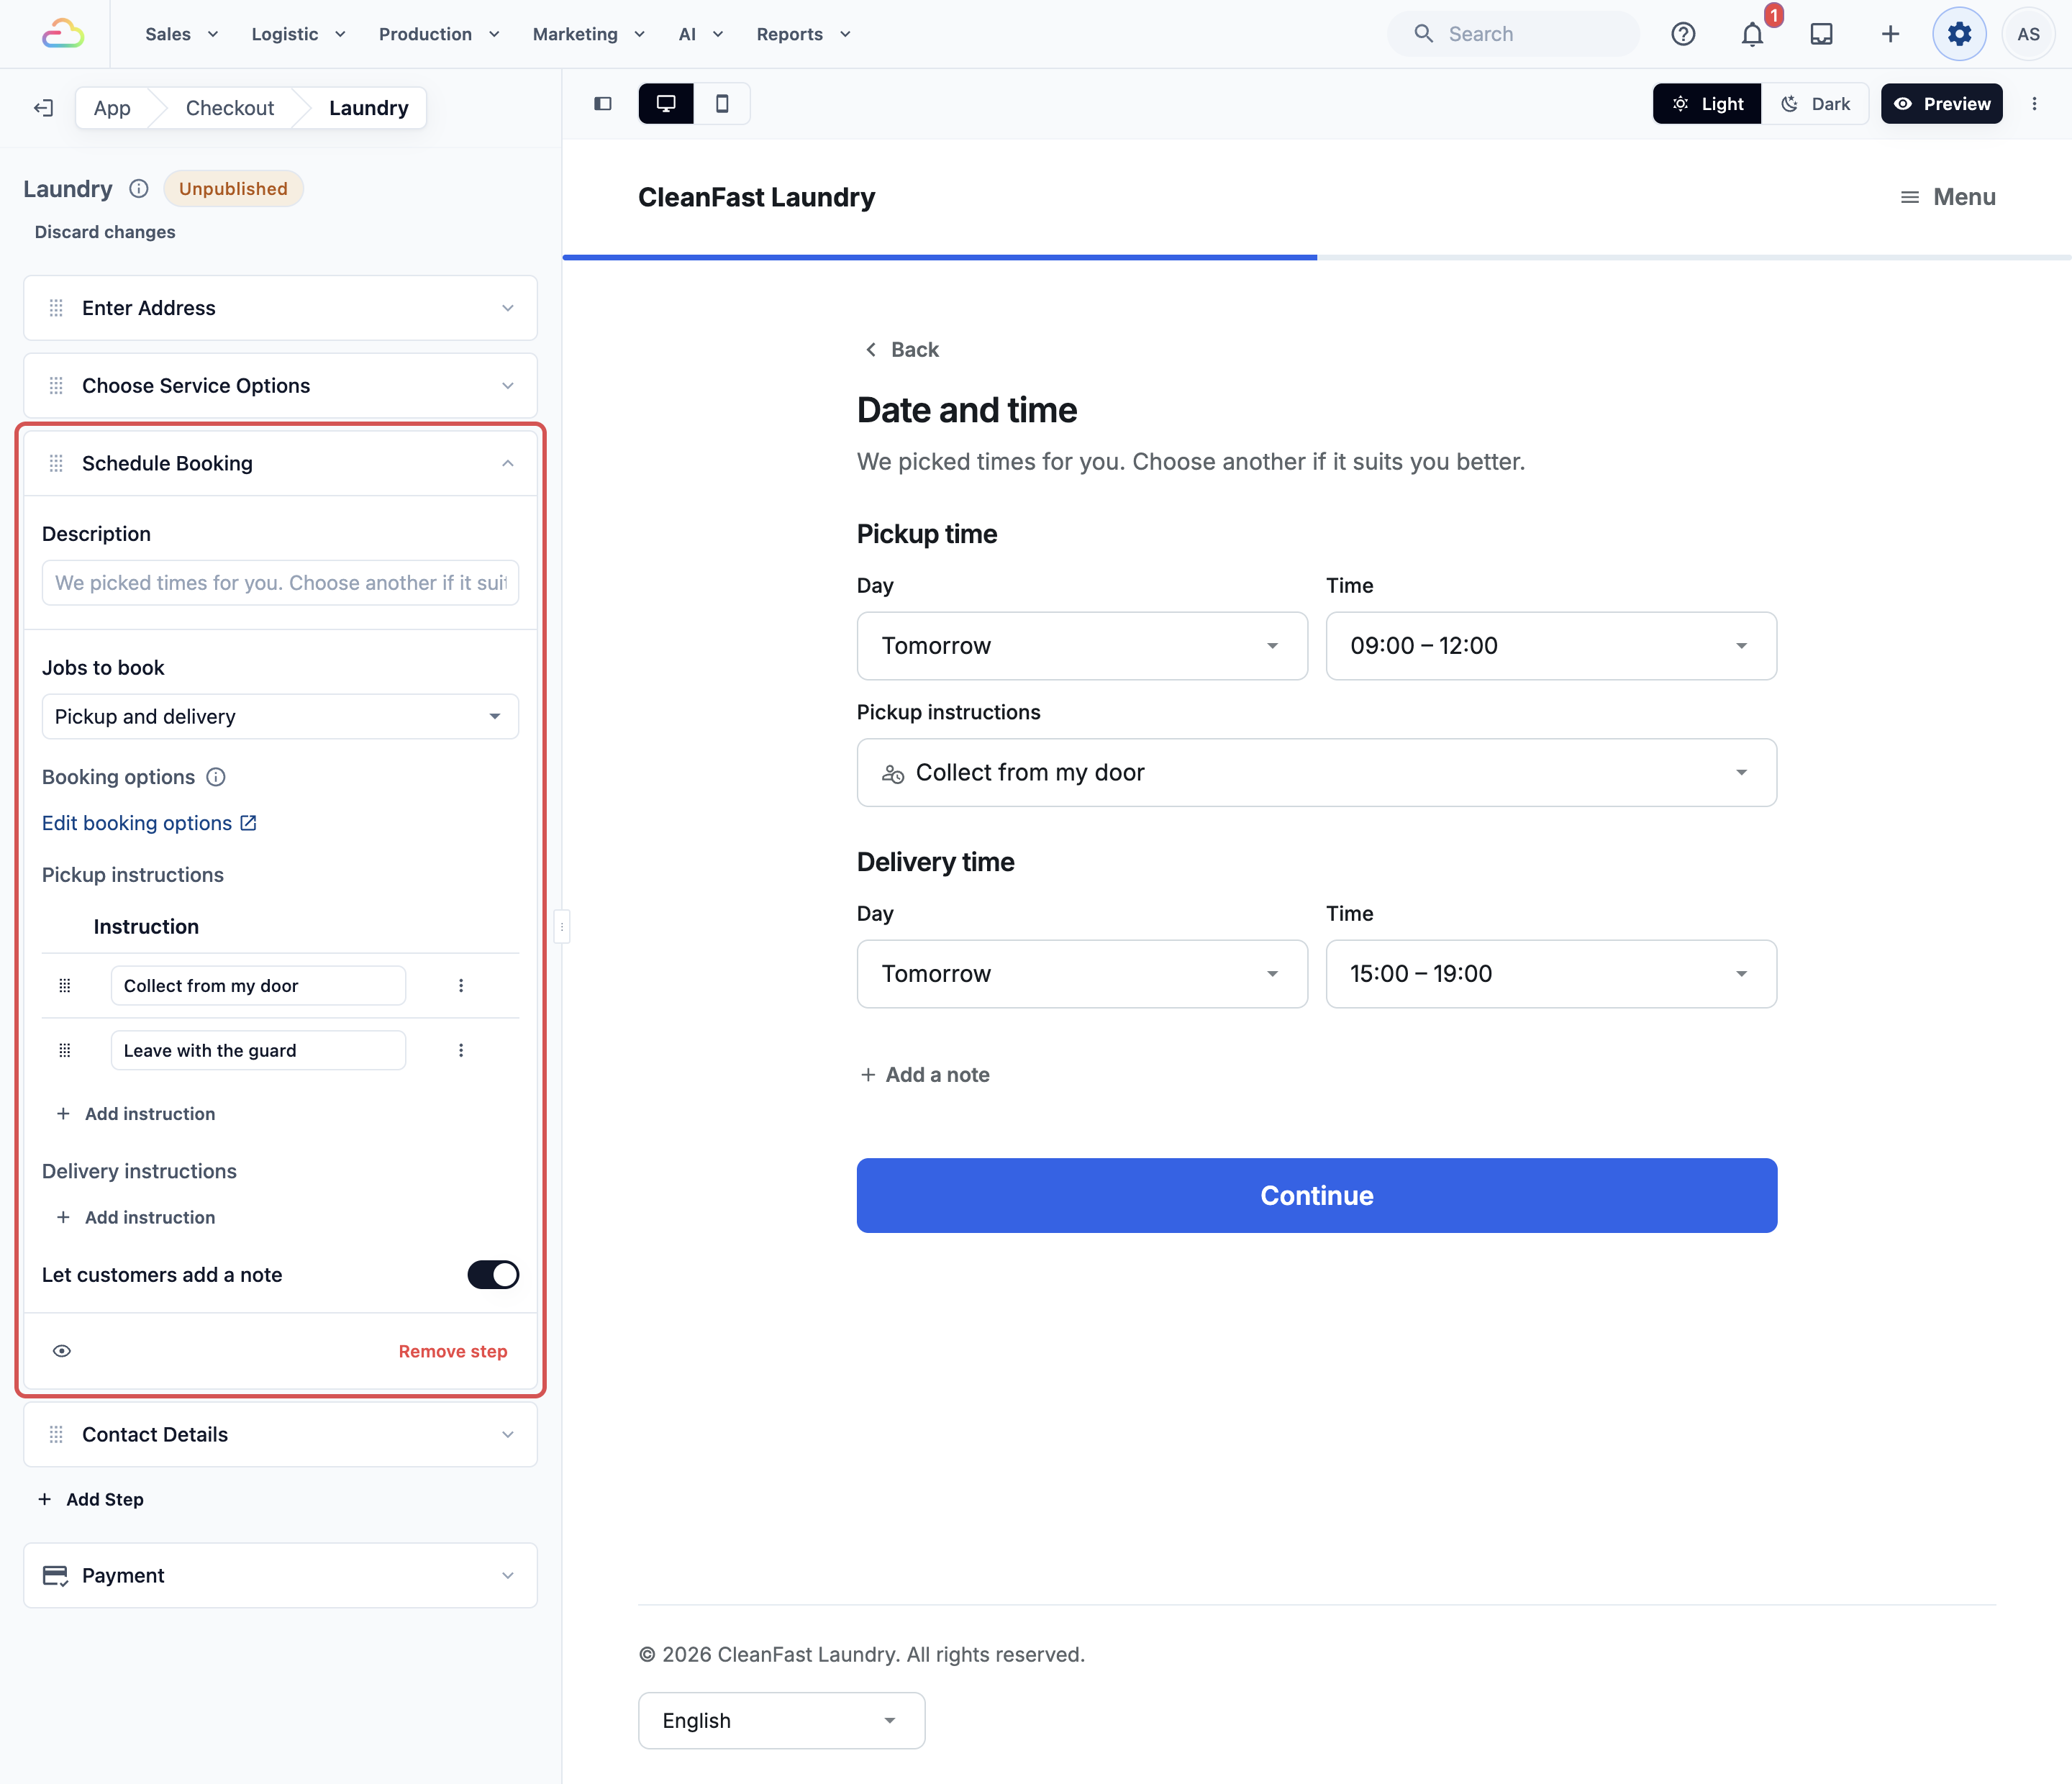2072x1784 pixels.
Task: Click the Booking options info icon
Action: point(216,777)
